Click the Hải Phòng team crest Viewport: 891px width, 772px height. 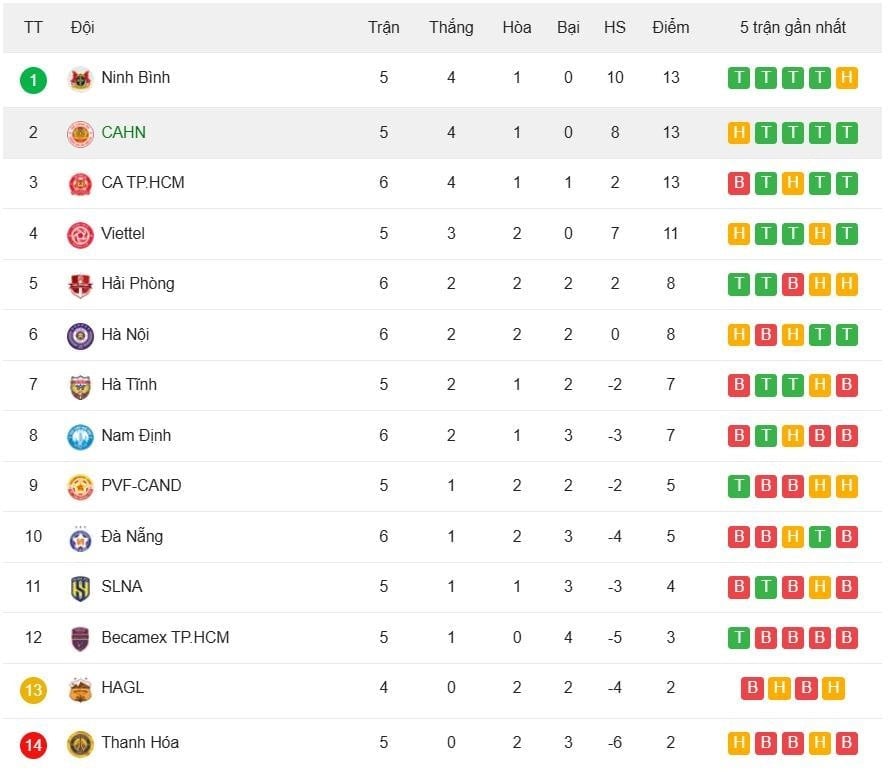(80, 285)
